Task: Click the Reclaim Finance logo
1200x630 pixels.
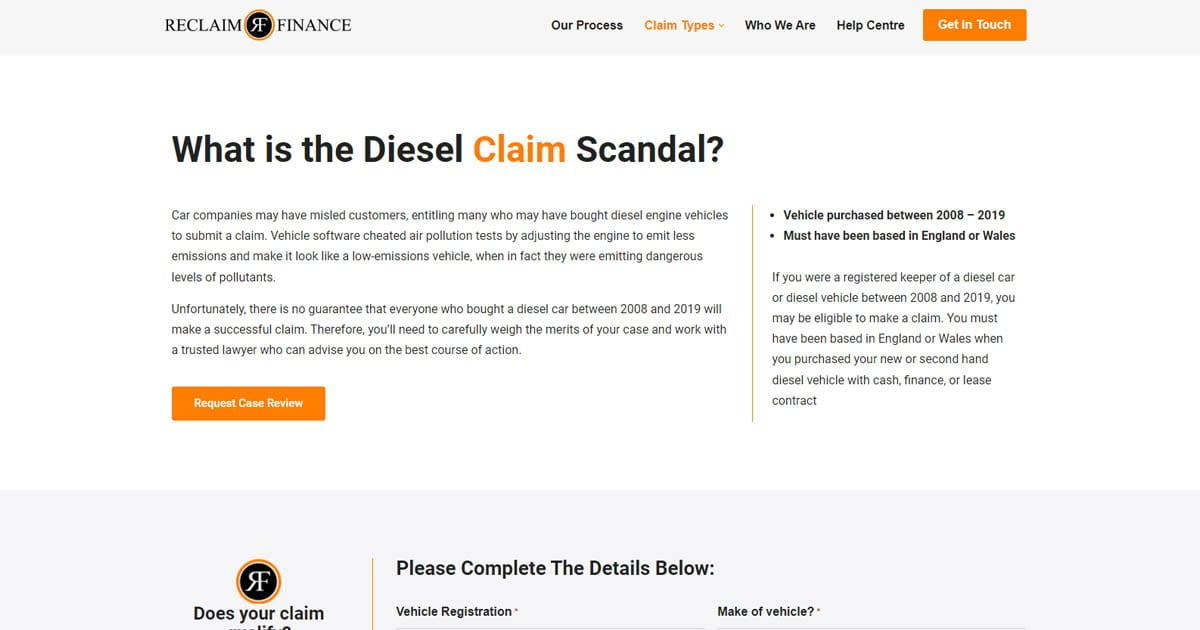Action: (x=257, y=24)
